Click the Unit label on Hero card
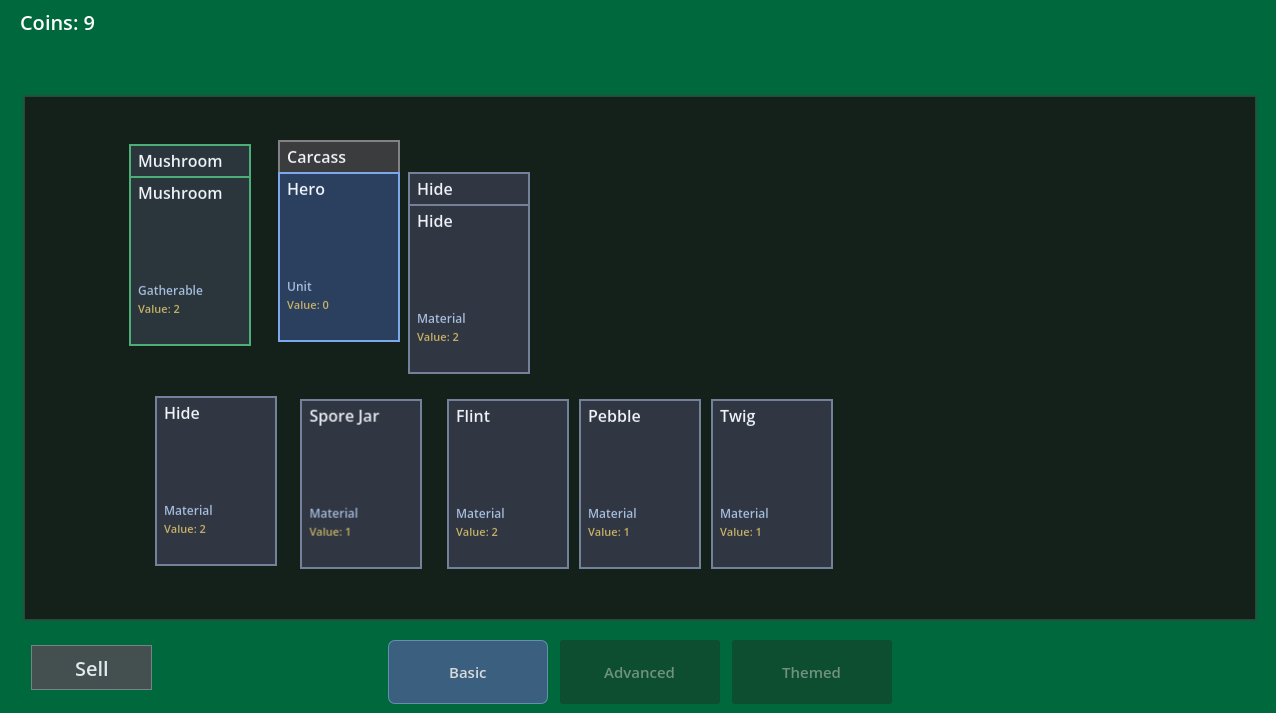 pos(299,286)
